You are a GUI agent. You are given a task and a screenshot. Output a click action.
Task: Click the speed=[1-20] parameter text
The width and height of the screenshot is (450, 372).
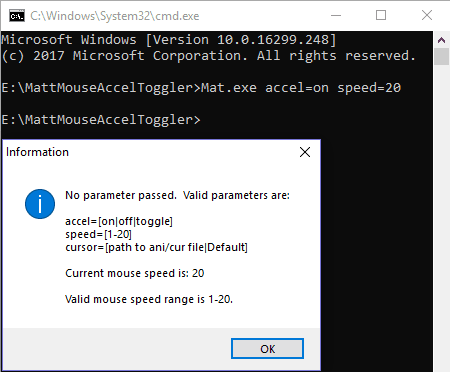tap(98, 234)
